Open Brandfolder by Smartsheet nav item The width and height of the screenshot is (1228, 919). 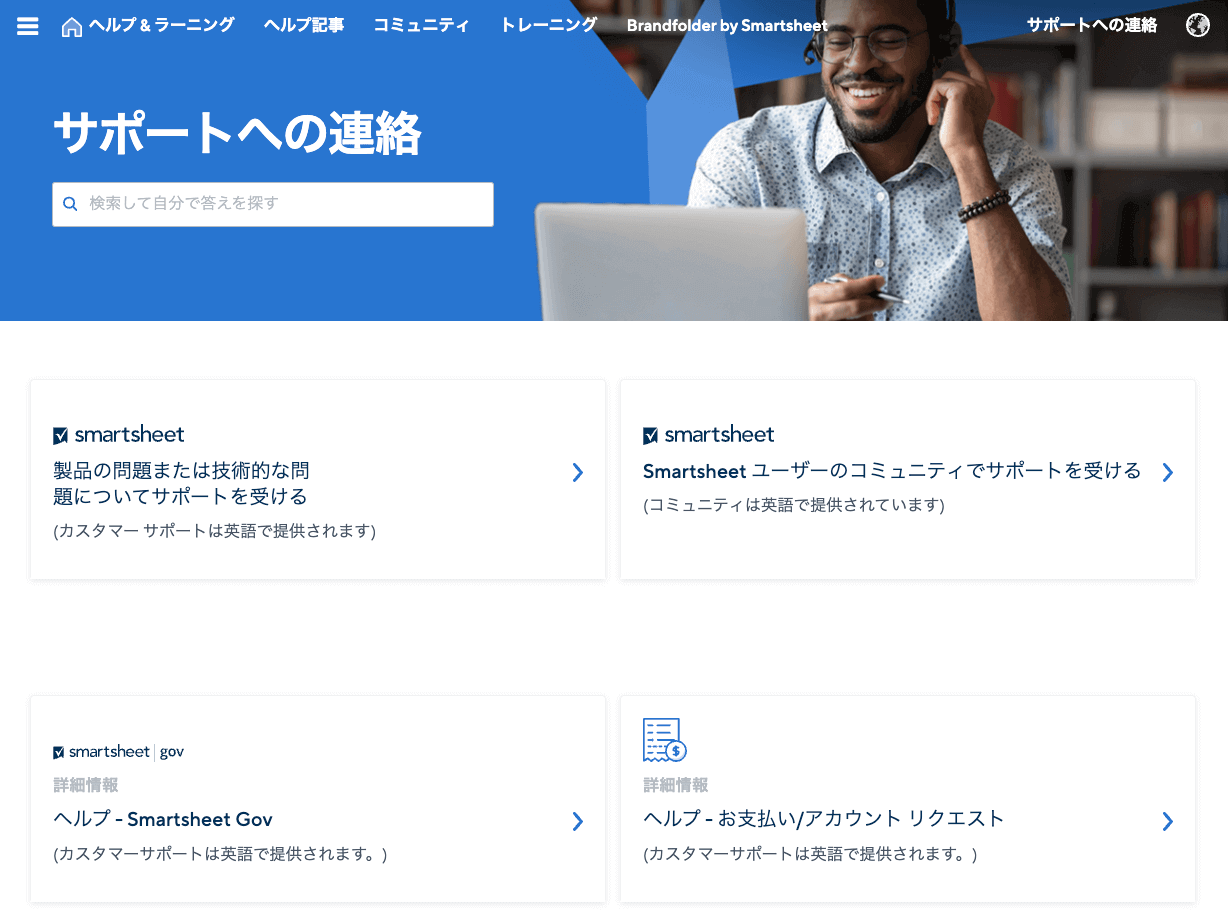coord(727,26)
